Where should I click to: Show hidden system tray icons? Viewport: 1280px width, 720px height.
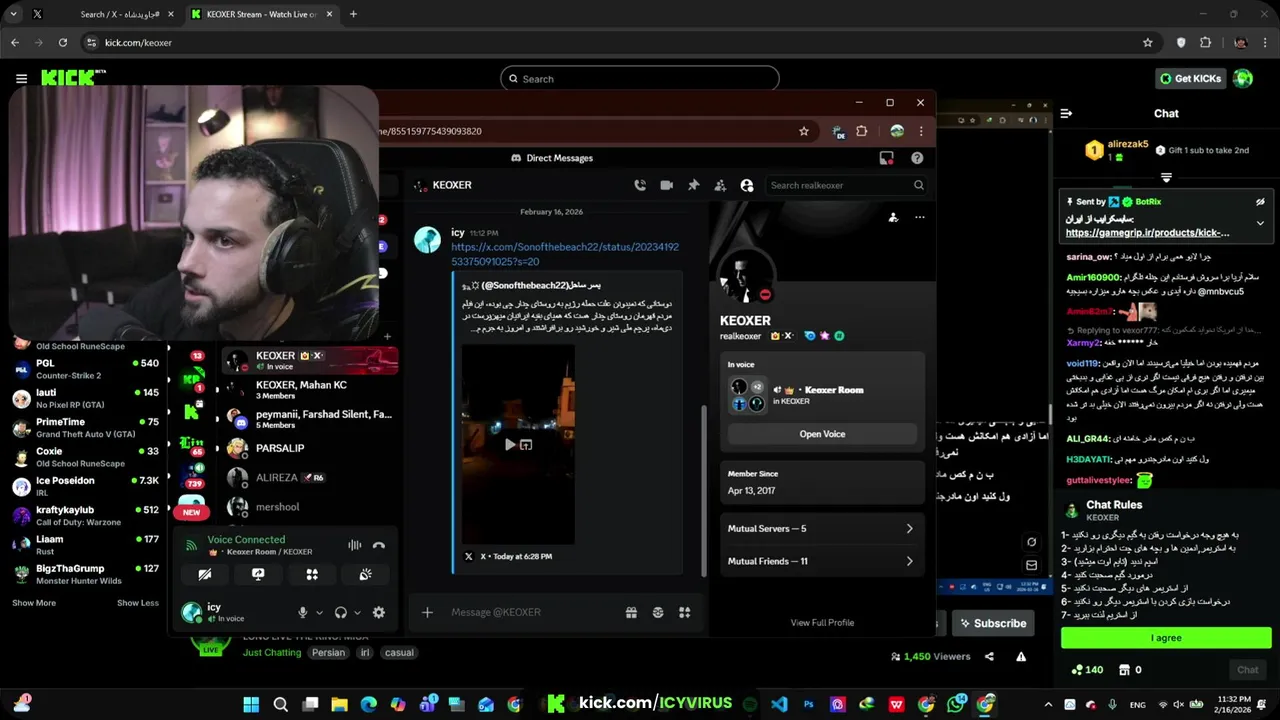[x=1048, y=705]
